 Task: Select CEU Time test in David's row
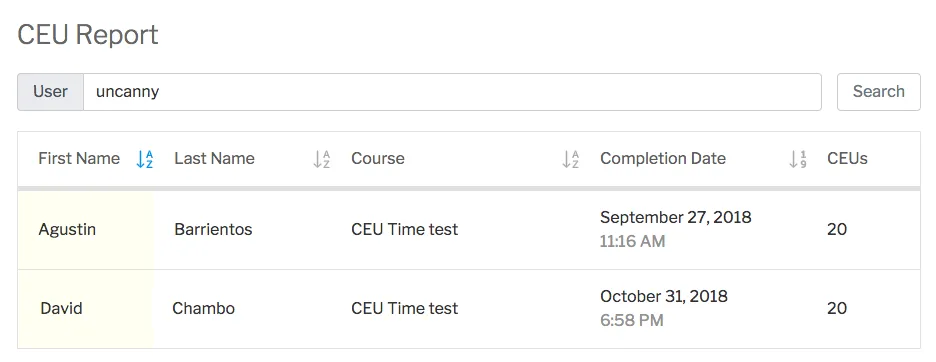[x=405, y=309]
